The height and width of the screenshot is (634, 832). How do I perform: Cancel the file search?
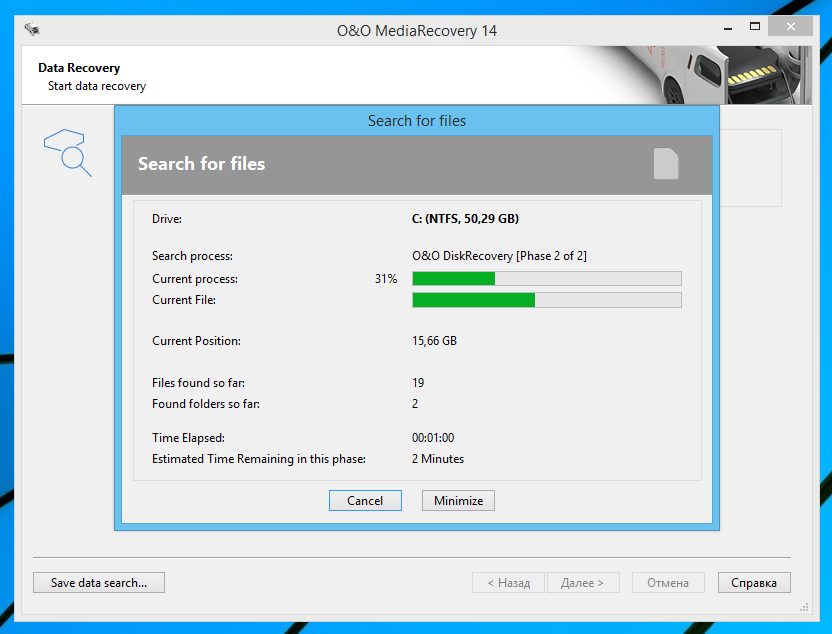click(x=365, y=500)
